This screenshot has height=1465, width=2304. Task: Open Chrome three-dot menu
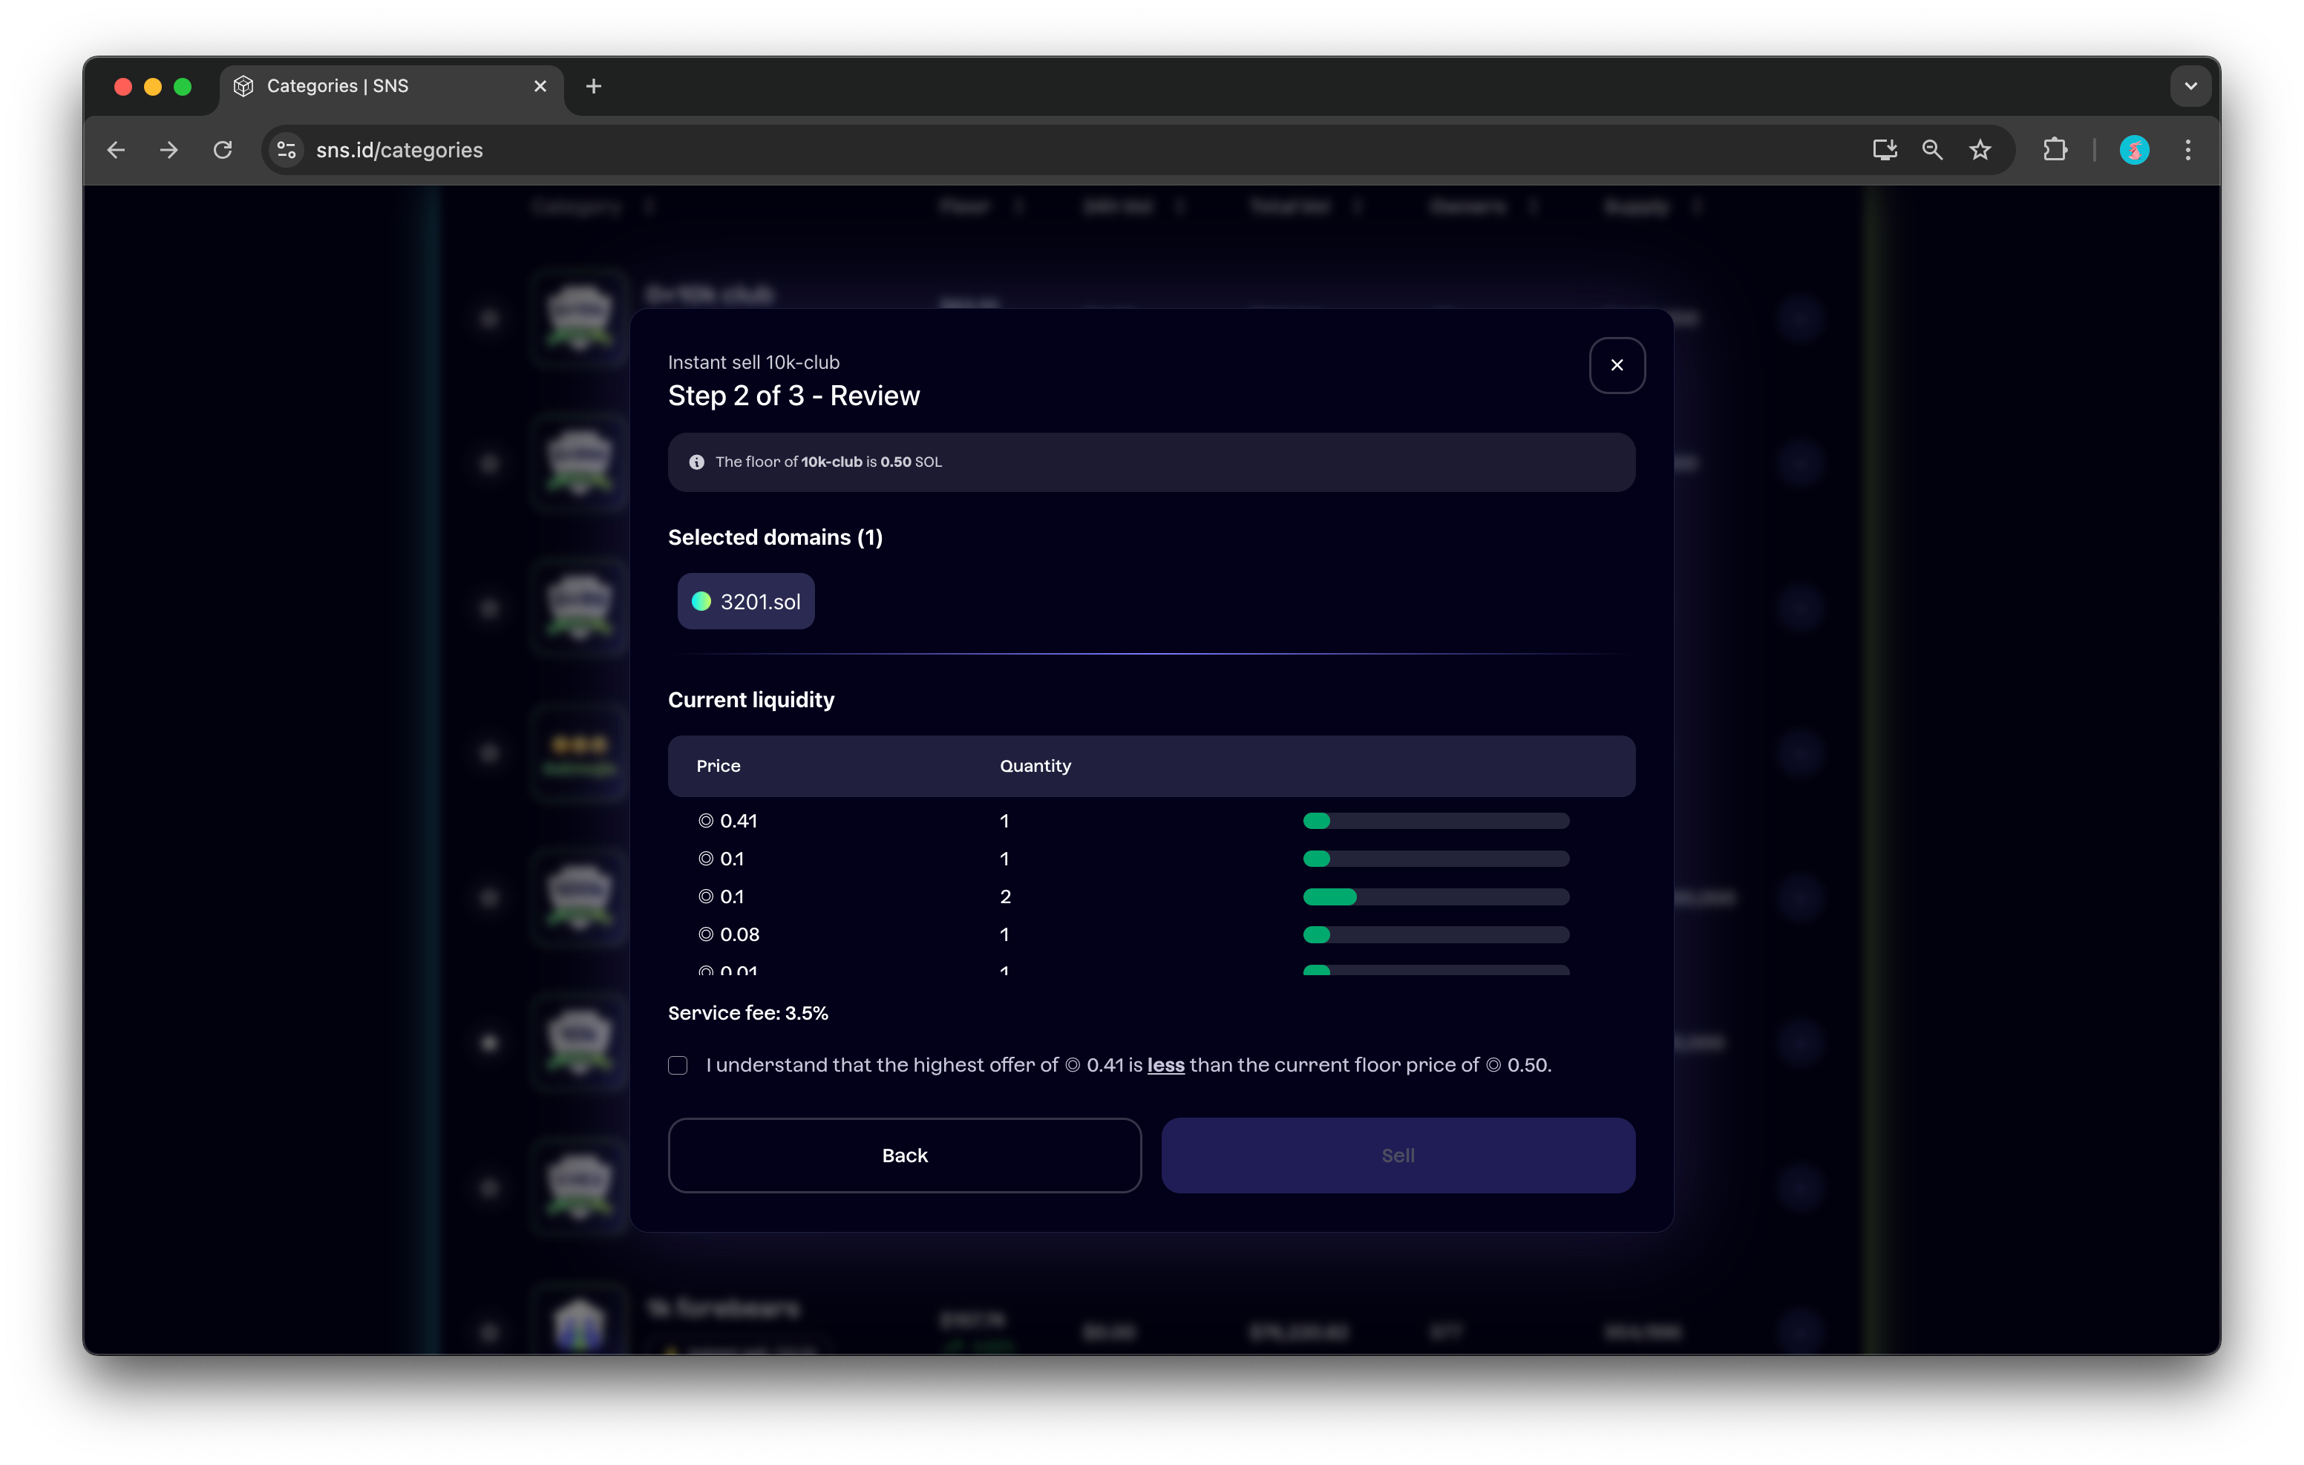tap(2188, 150)
